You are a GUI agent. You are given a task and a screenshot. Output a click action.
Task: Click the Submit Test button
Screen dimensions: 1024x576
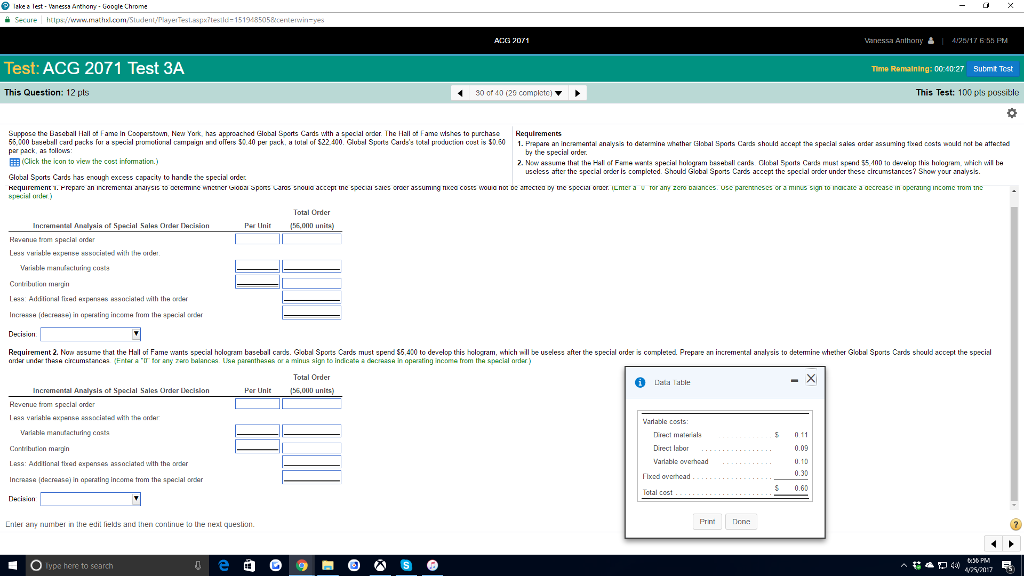tap(993, 67)
